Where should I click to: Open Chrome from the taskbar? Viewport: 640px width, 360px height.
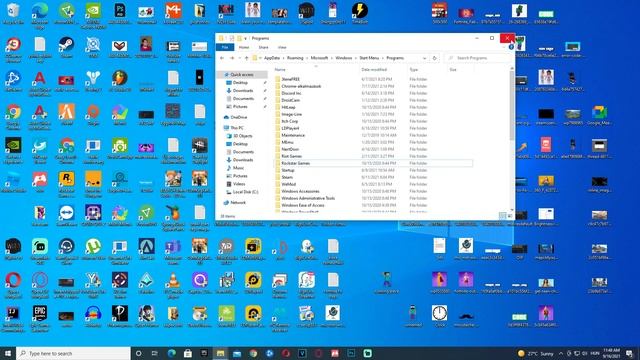tap(253, 353)
